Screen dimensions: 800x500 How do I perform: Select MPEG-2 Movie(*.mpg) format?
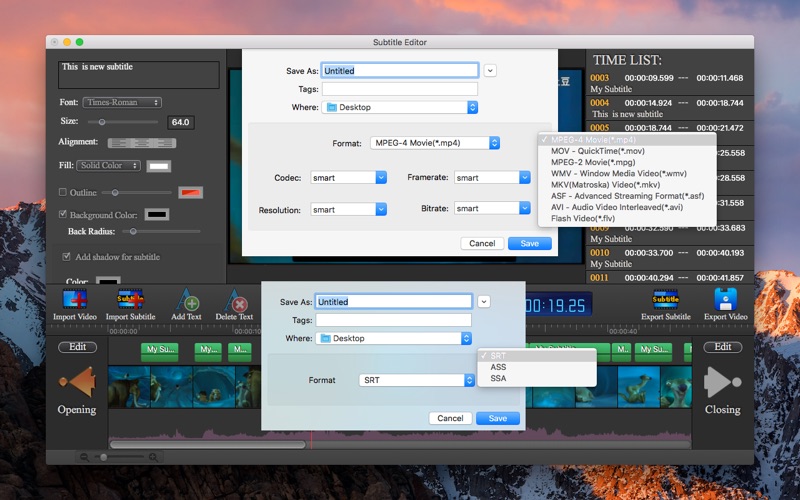(x=627, y=162)
